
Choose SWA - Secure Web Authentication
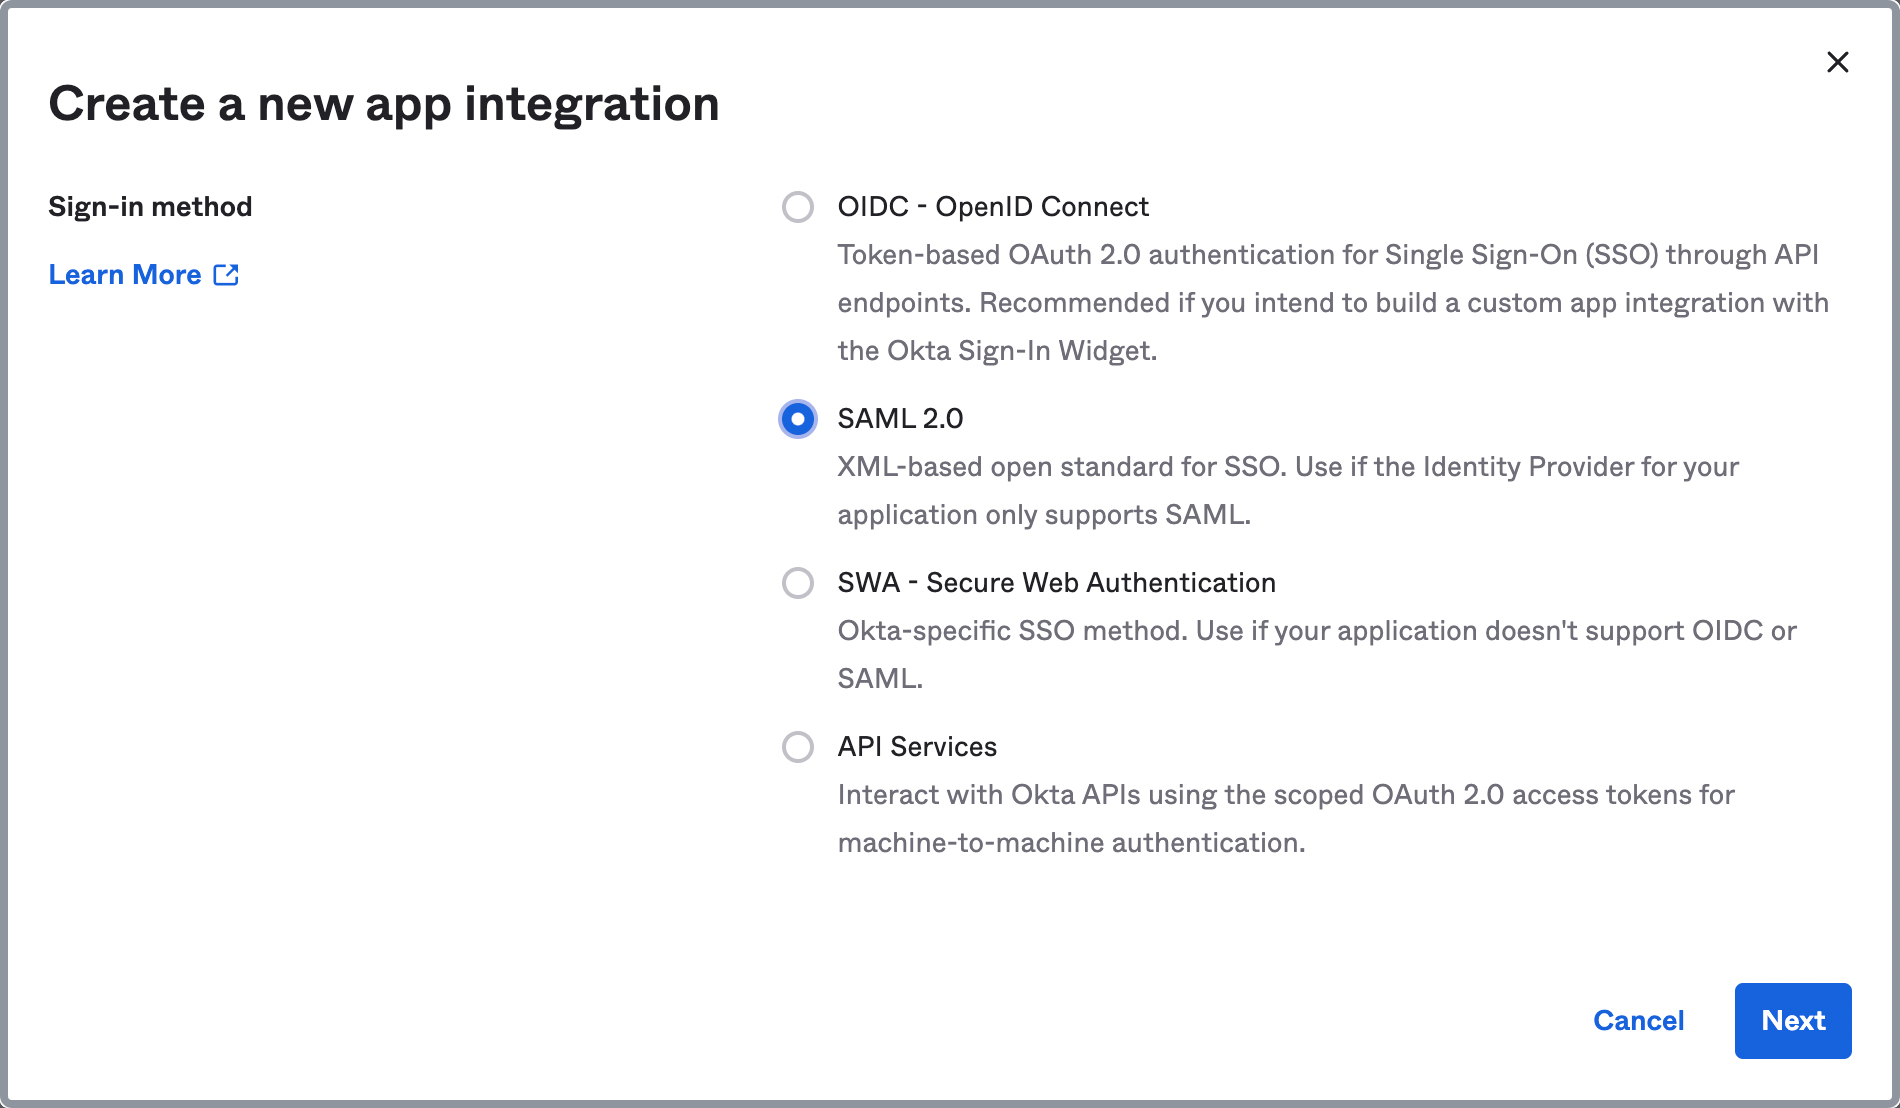coord(797,583)
